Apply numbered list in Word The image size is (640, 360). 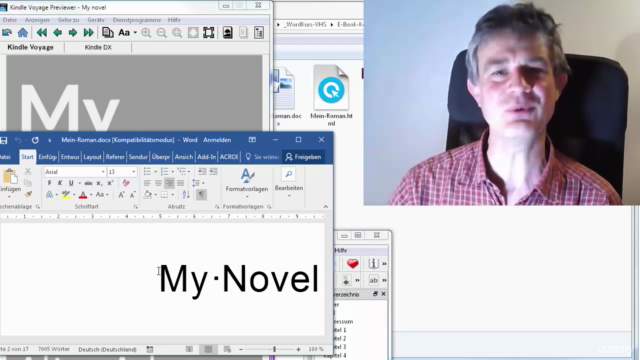(x=164, y=171)
